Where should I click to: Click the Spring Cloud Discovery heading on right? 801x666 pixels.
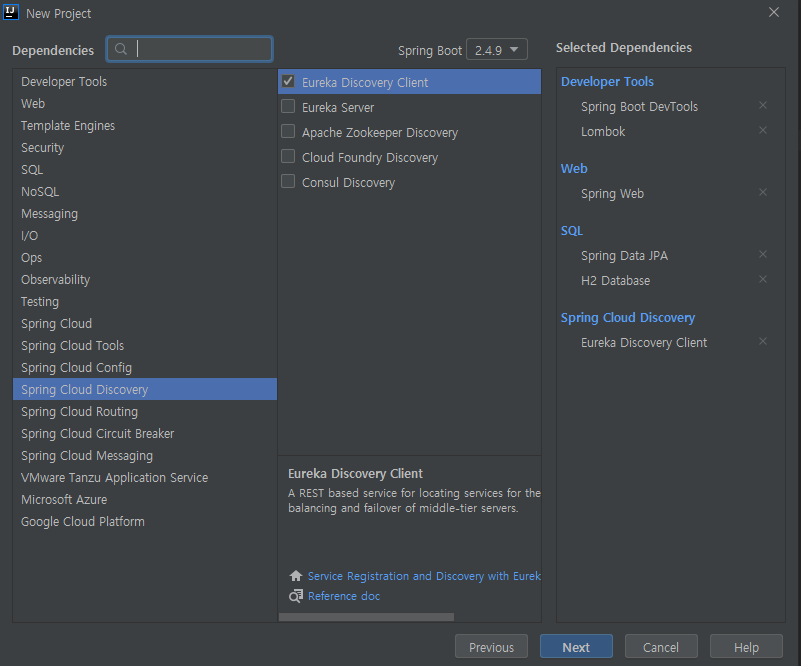(628, 317)
